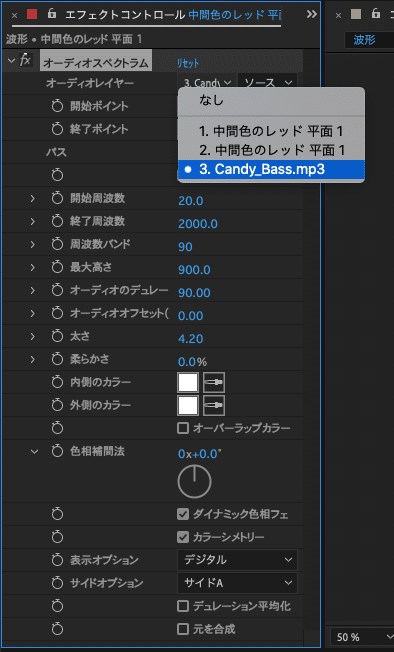
Task: Open the ソース dropdown for audio layer
Action: (x=267, y=82)
